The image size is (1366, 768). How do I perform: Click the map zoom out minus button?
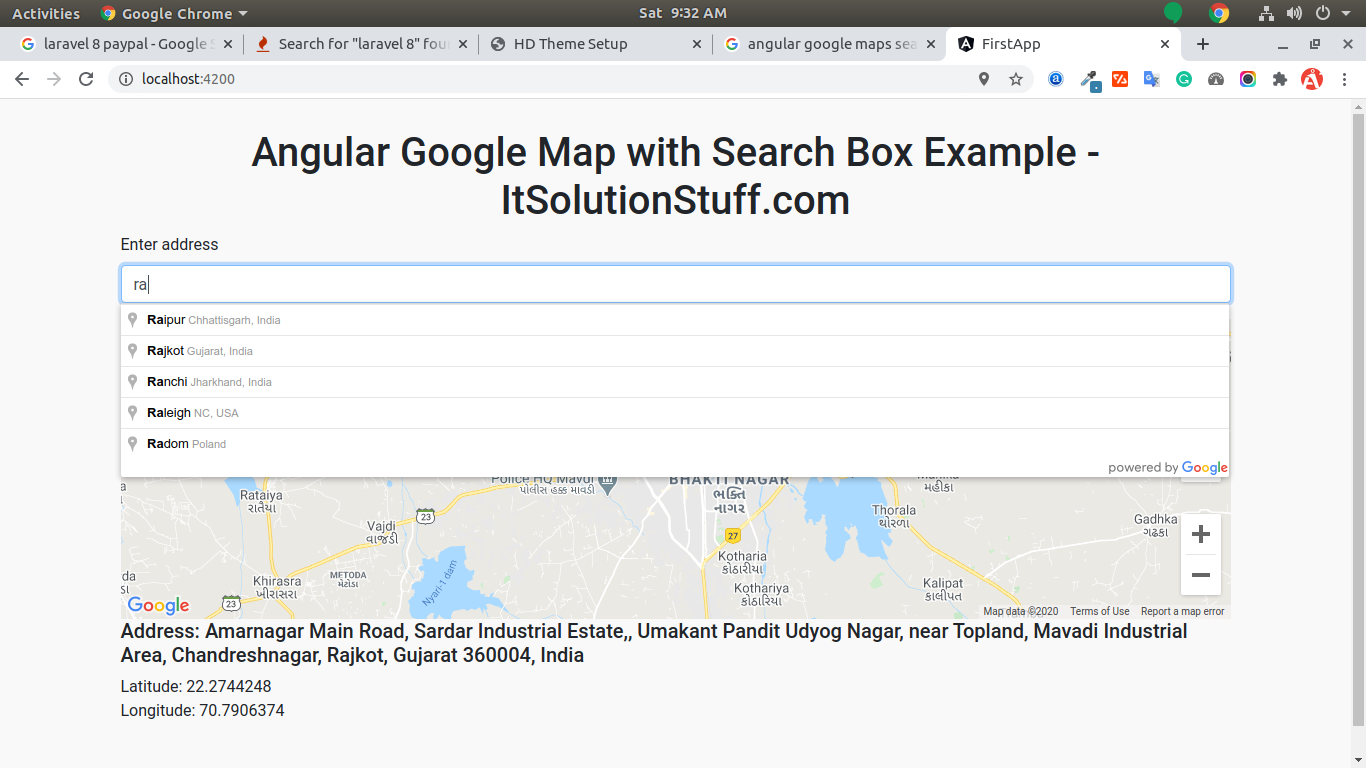1201,575
